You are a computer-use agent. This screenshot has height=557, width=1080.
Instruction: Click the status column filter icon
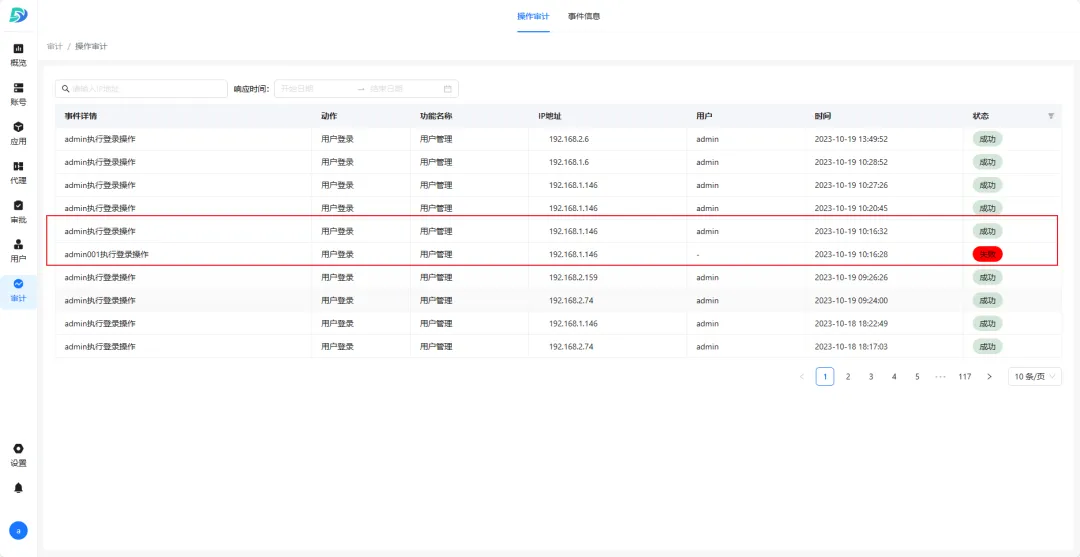[1050, 116]
